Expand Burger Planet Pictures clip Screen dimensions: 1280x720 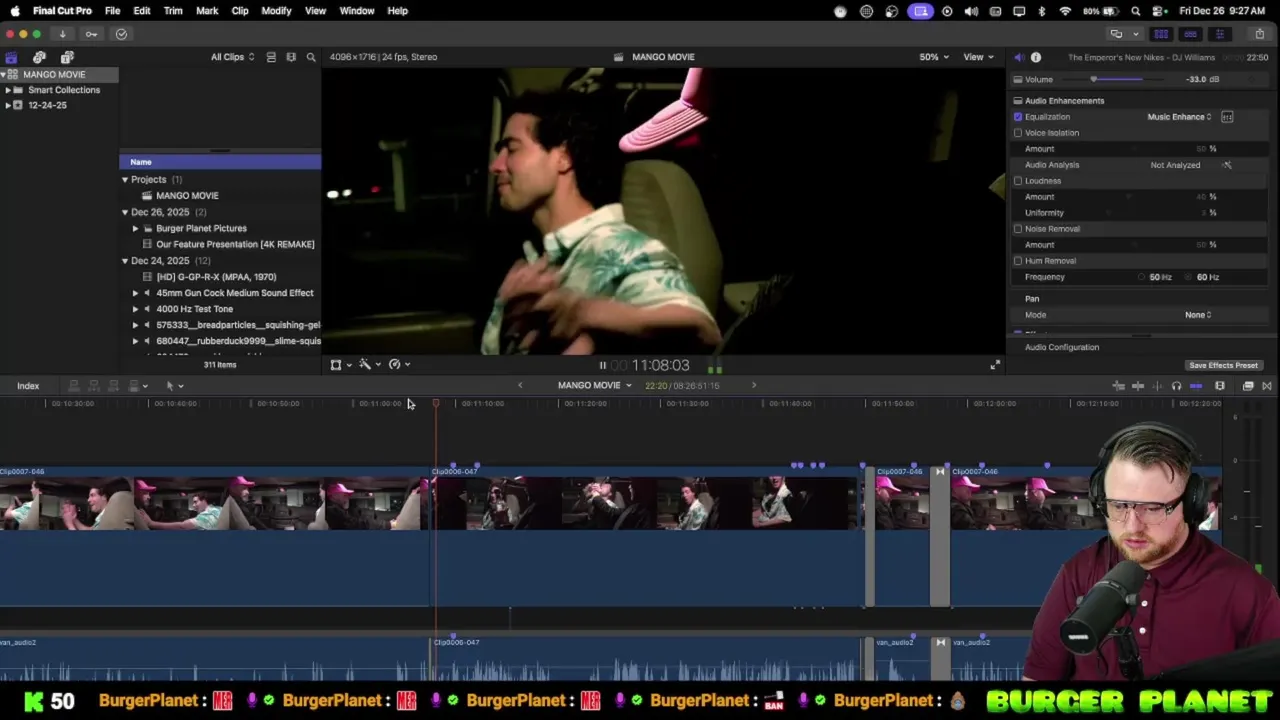(x=135, y=228)
